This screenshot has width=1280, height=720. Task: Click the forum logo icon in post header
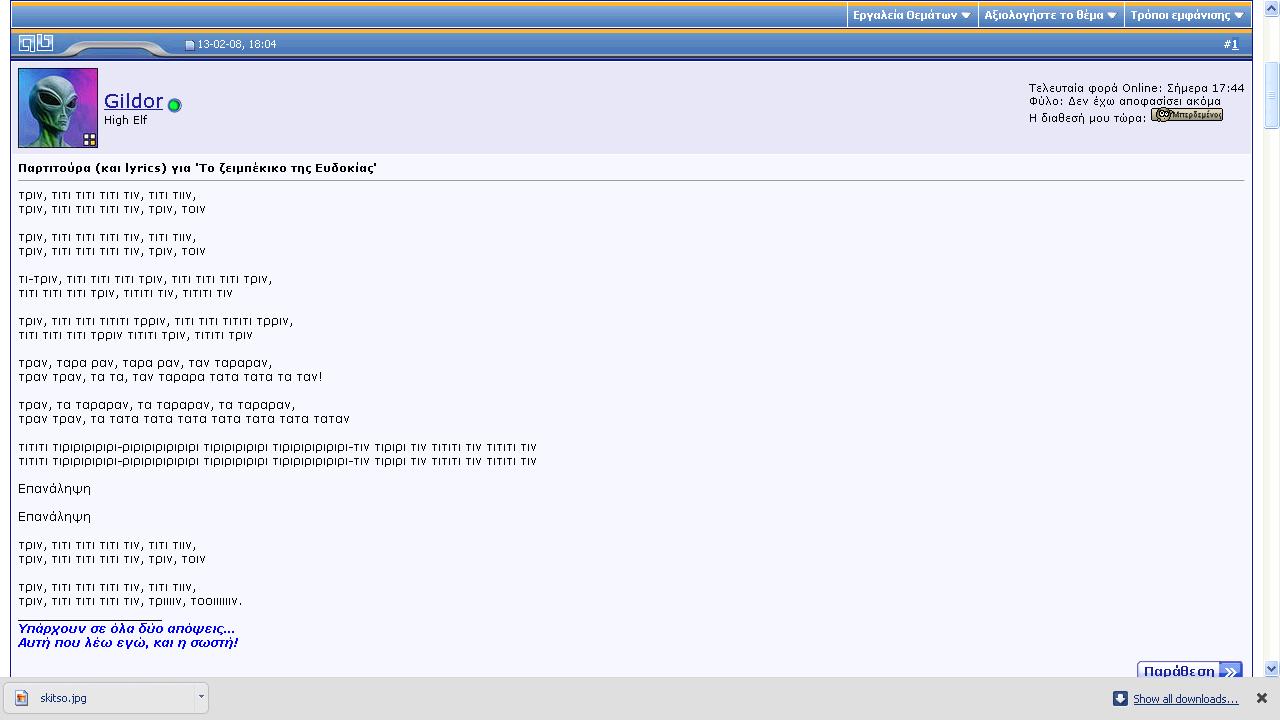pyautogui.click(x=36, y=43)
